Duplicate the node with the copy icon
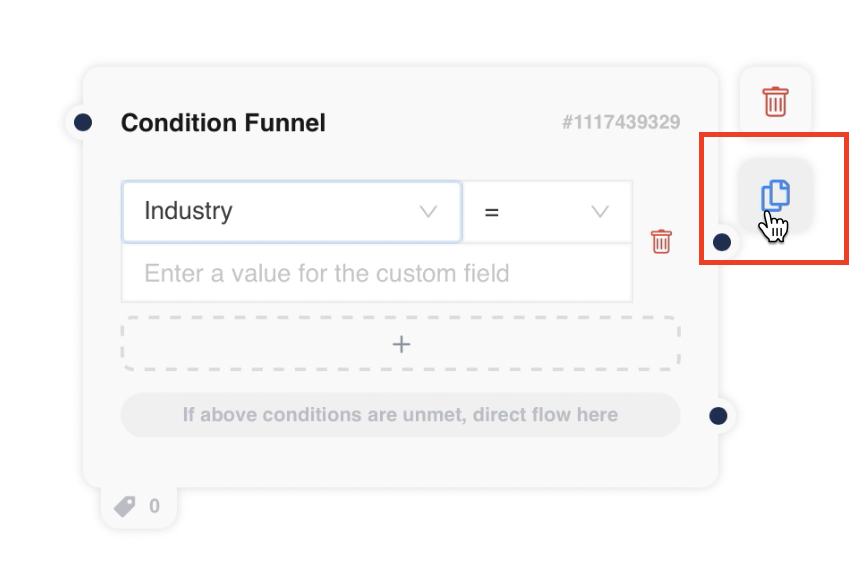This screenshot has width=866, height=586. click(x=776, y=194)
